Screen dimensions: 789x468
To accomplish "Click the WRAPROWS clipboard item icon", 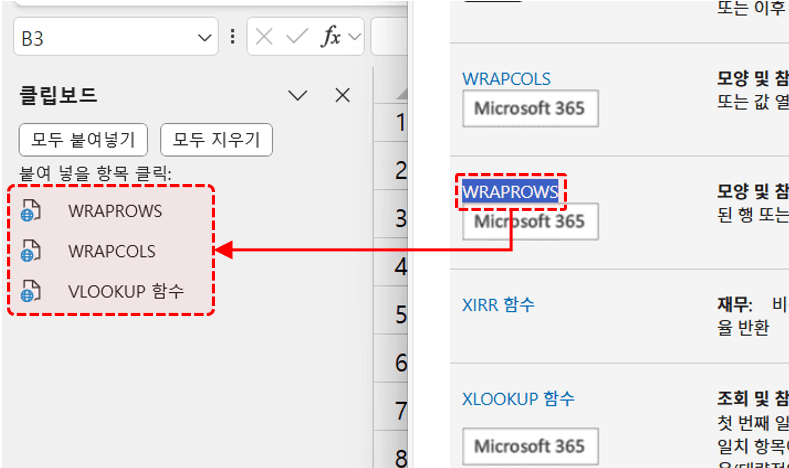I will pyautogui.click(x=32, y=211).
